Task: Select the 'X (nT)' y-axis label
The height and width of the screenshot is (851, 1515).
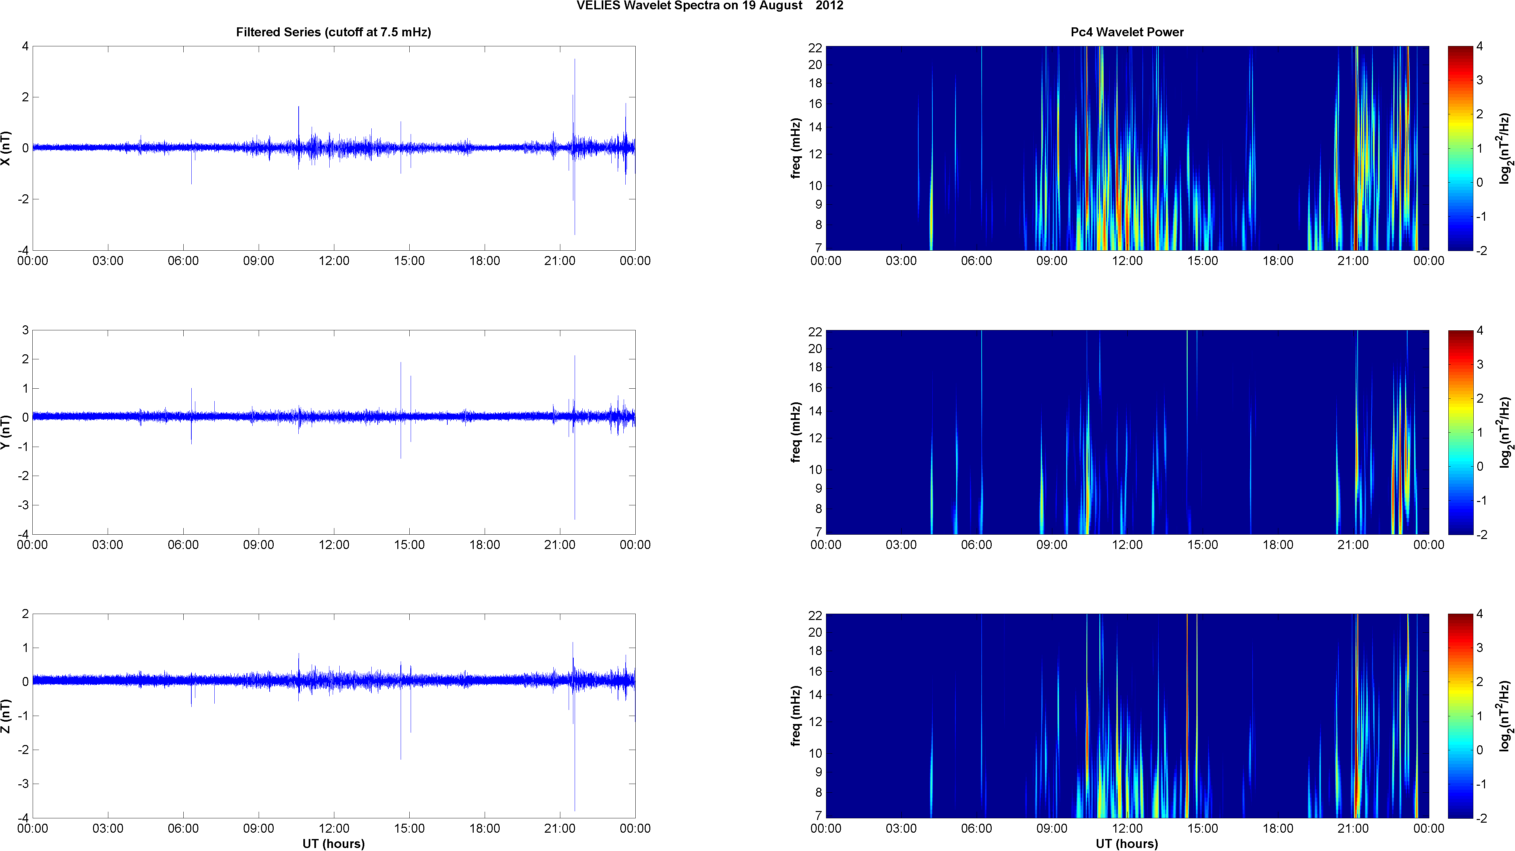Action: coord(7,148)
